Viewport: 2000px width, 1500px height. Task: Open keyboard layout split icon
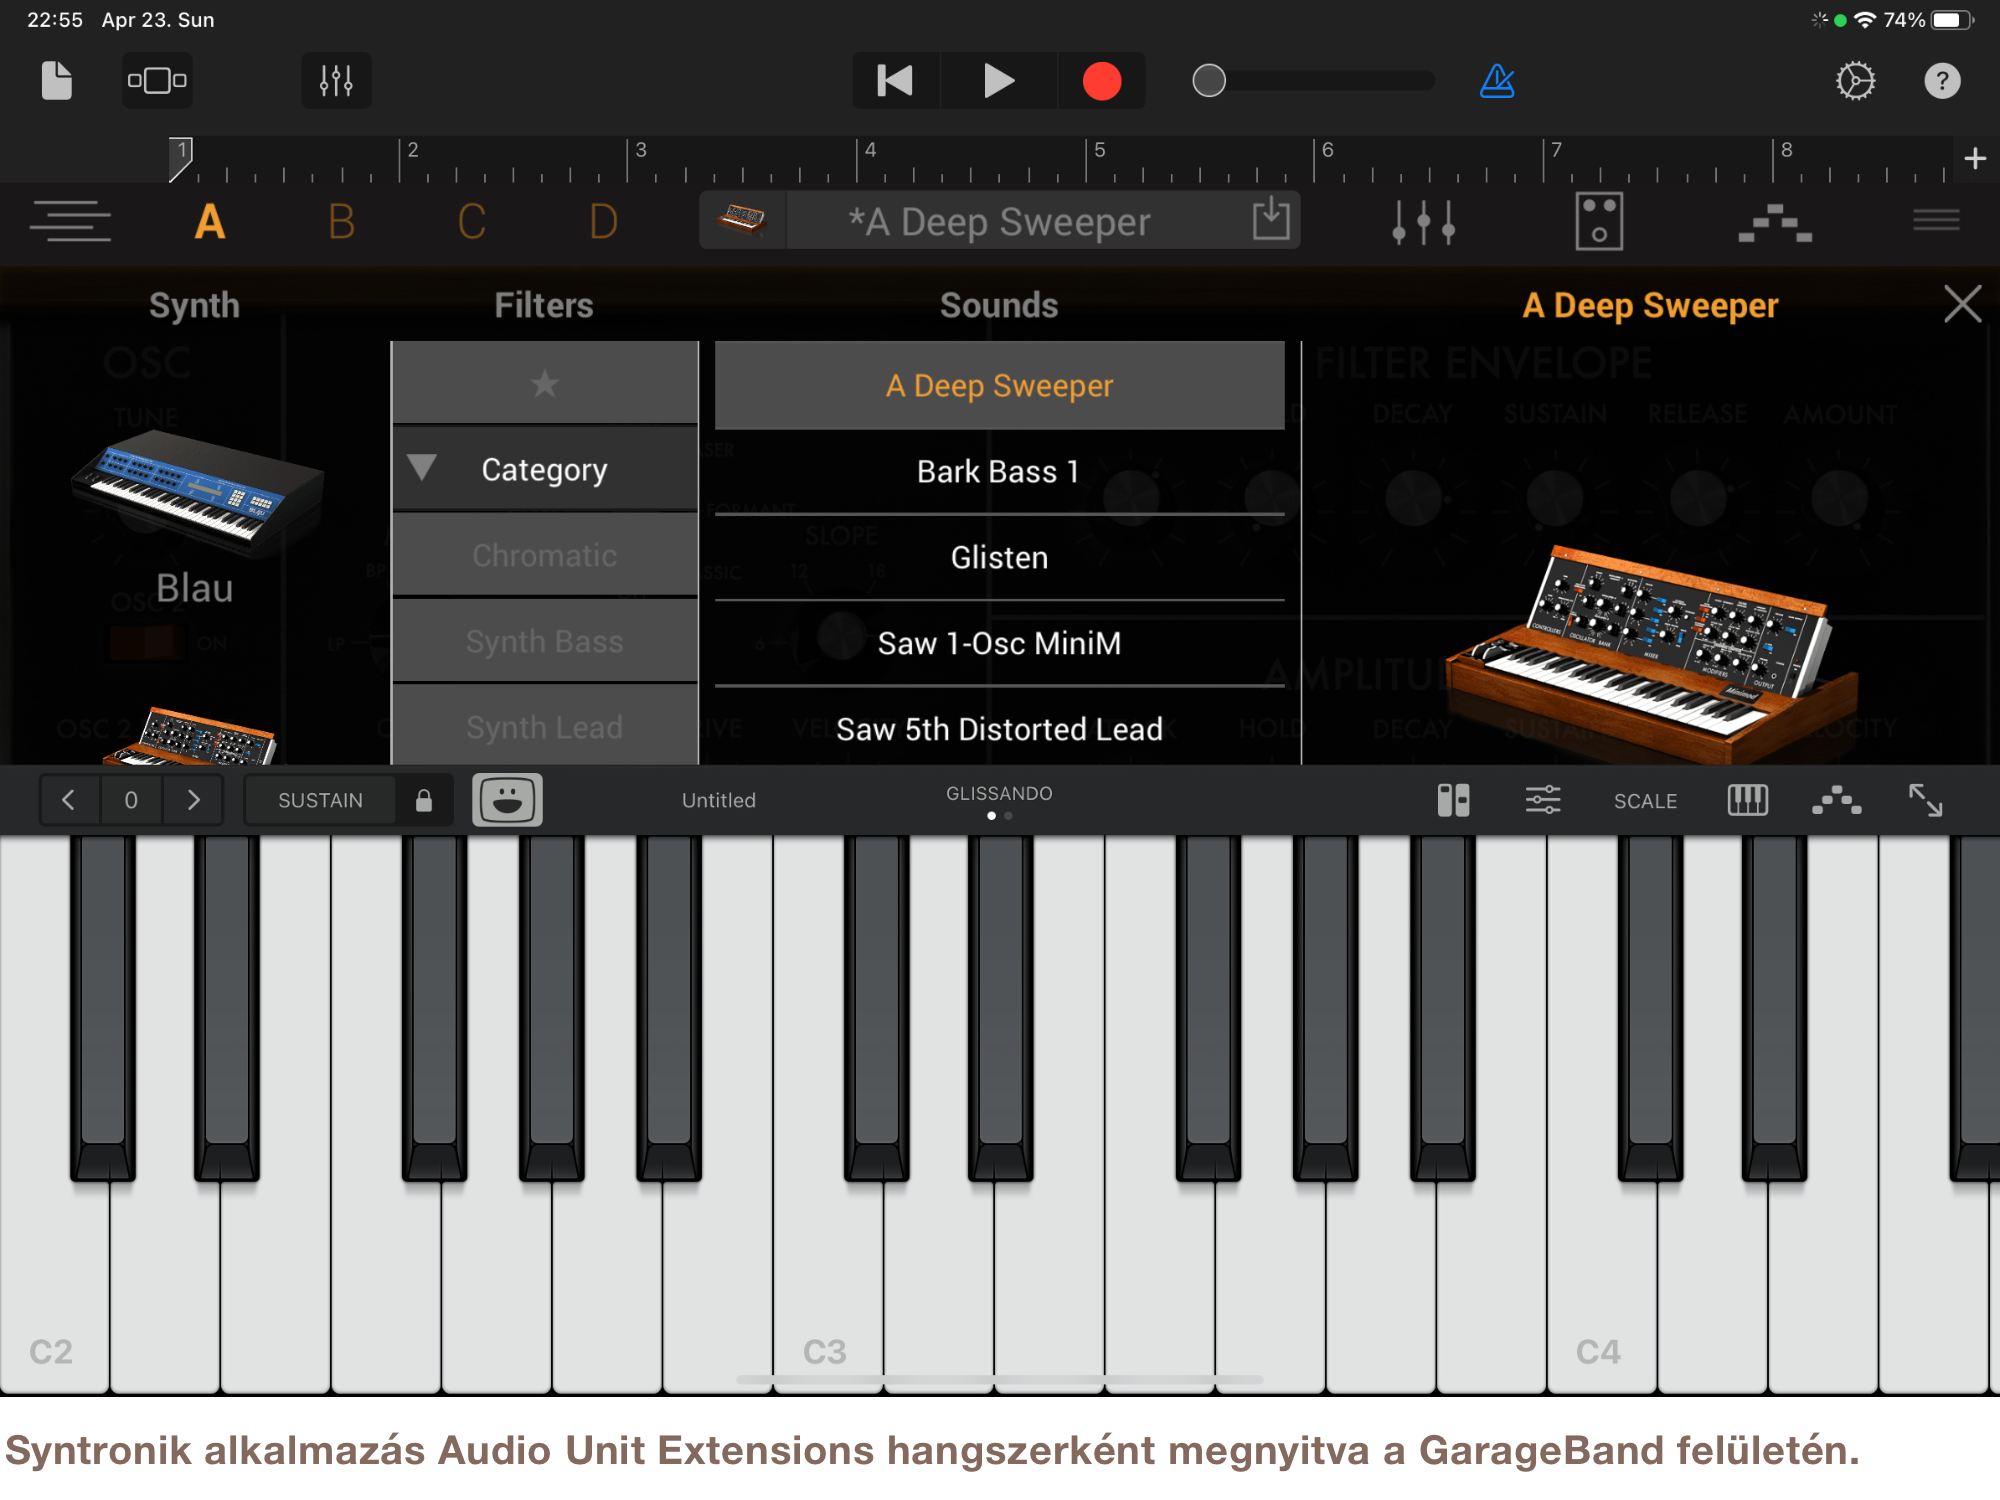pyautogui.click(x=1453, y=800)
